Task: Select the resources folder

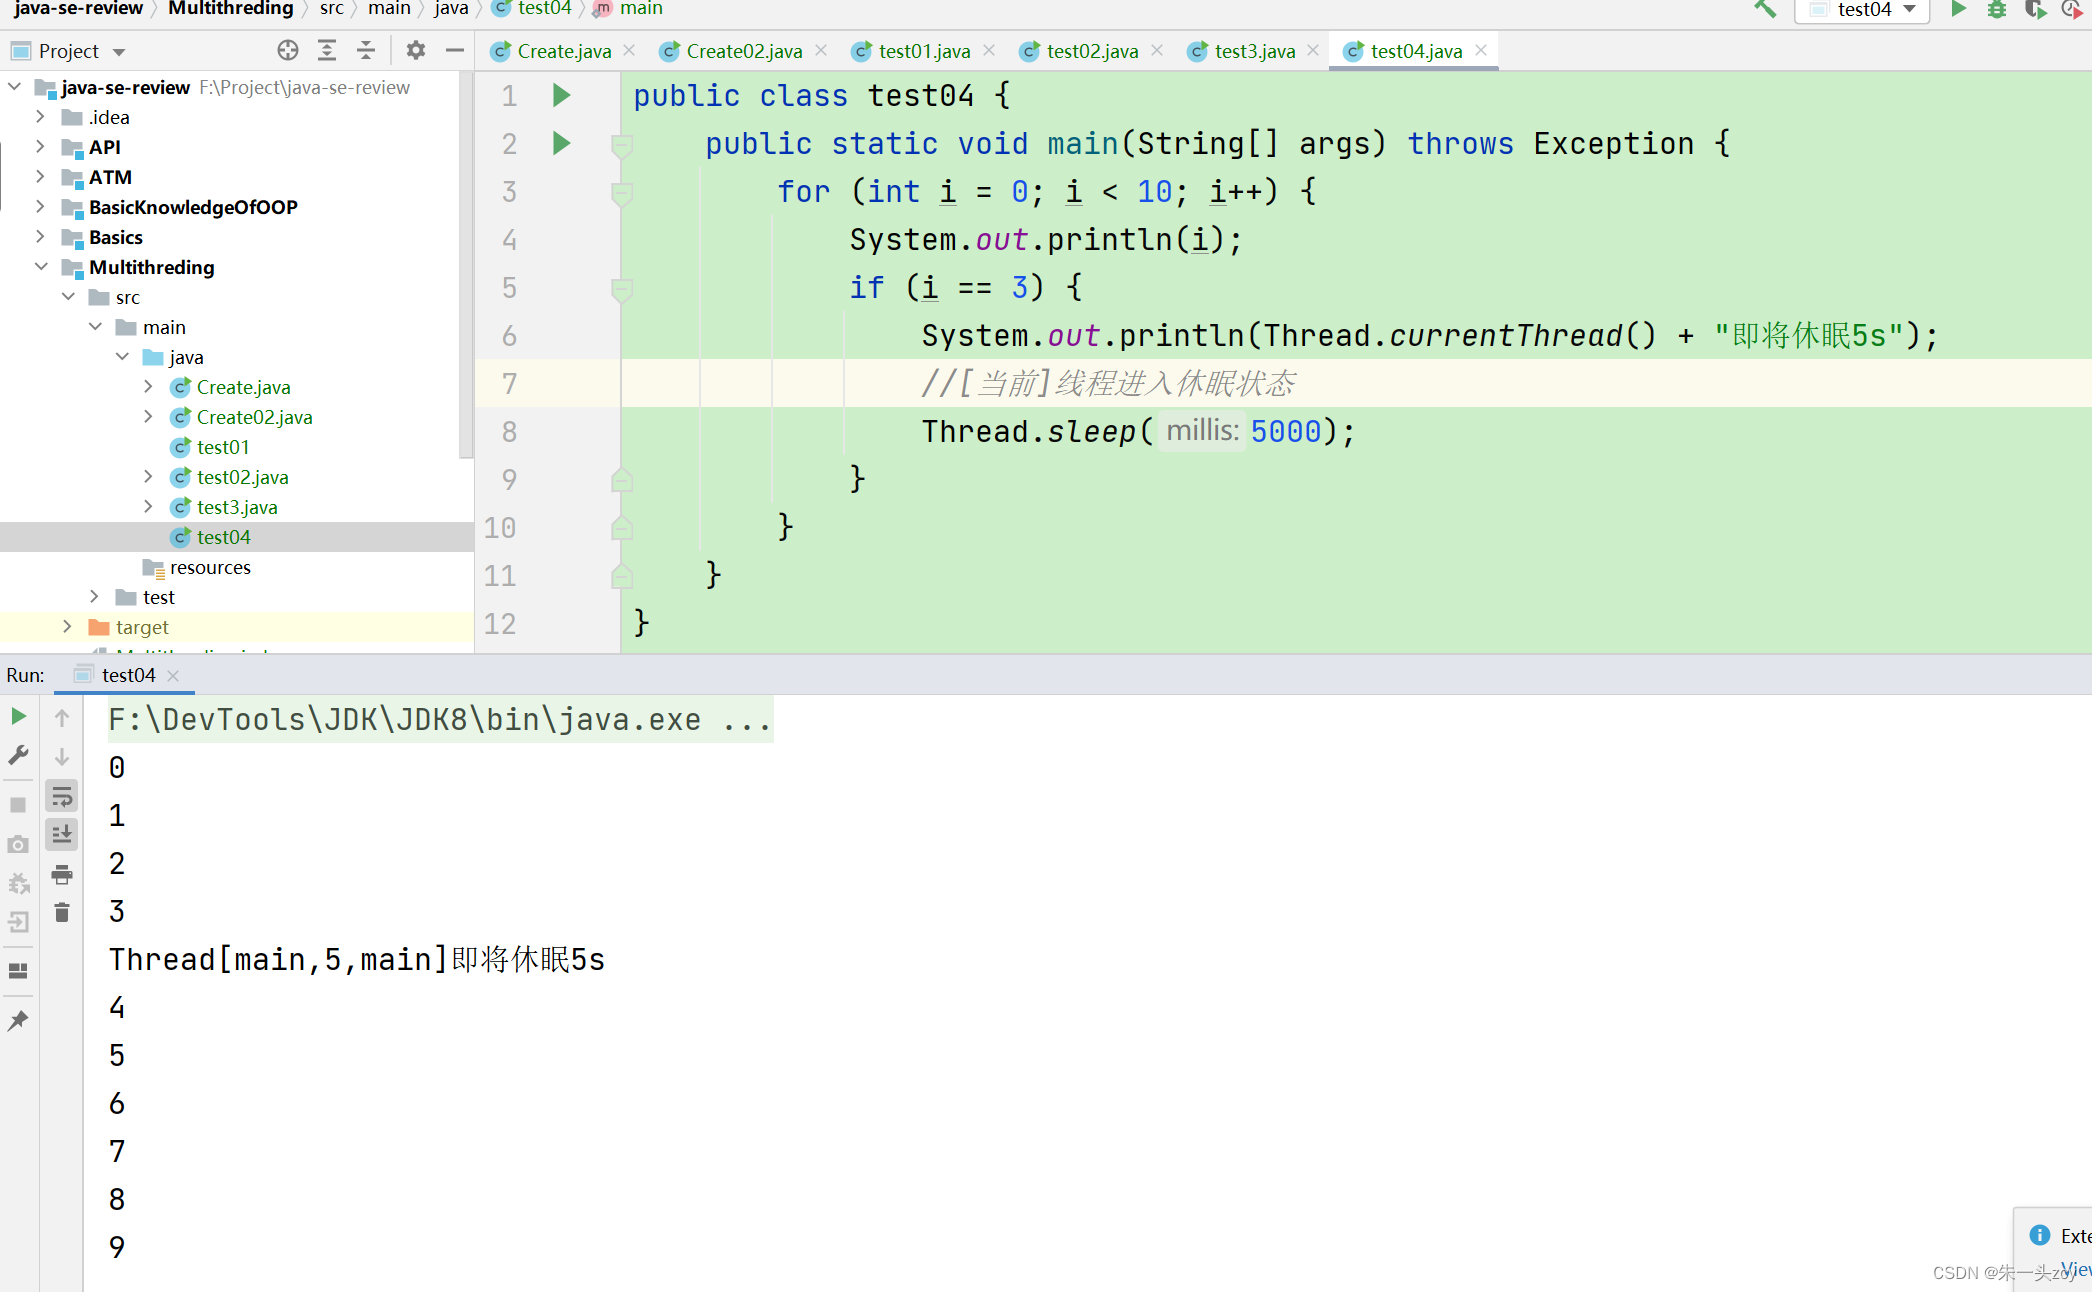Action: tap(210, 567)
